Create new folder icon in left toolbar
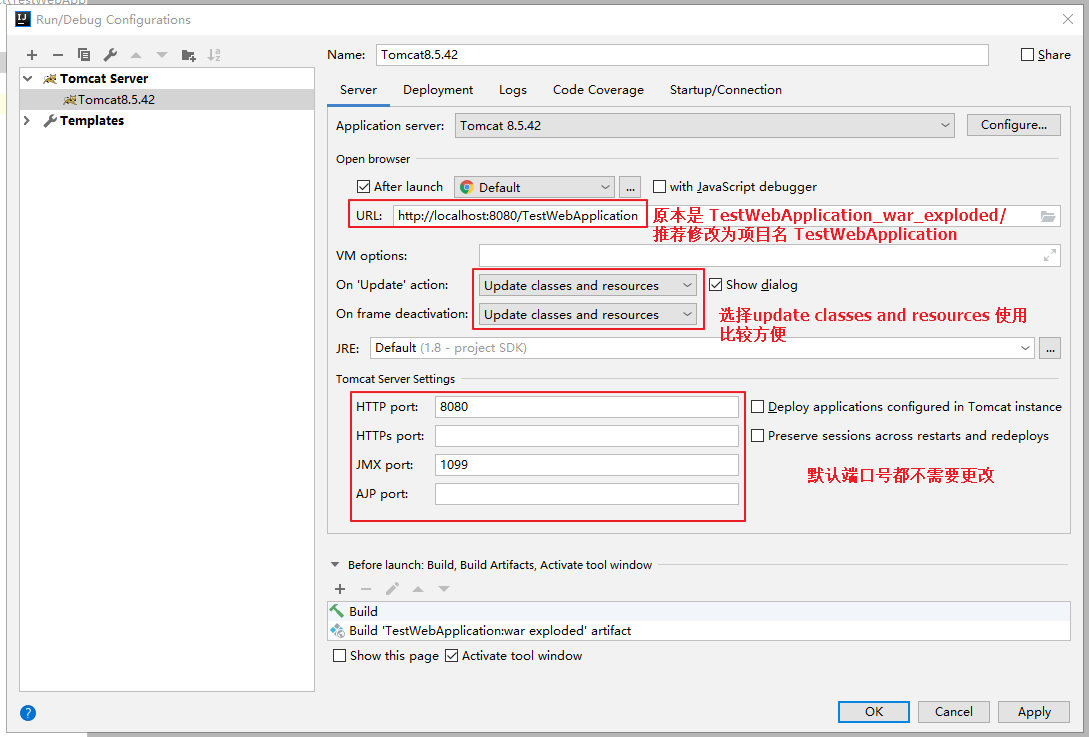This screenshot has width=1089, height=737. click(188, 55)
